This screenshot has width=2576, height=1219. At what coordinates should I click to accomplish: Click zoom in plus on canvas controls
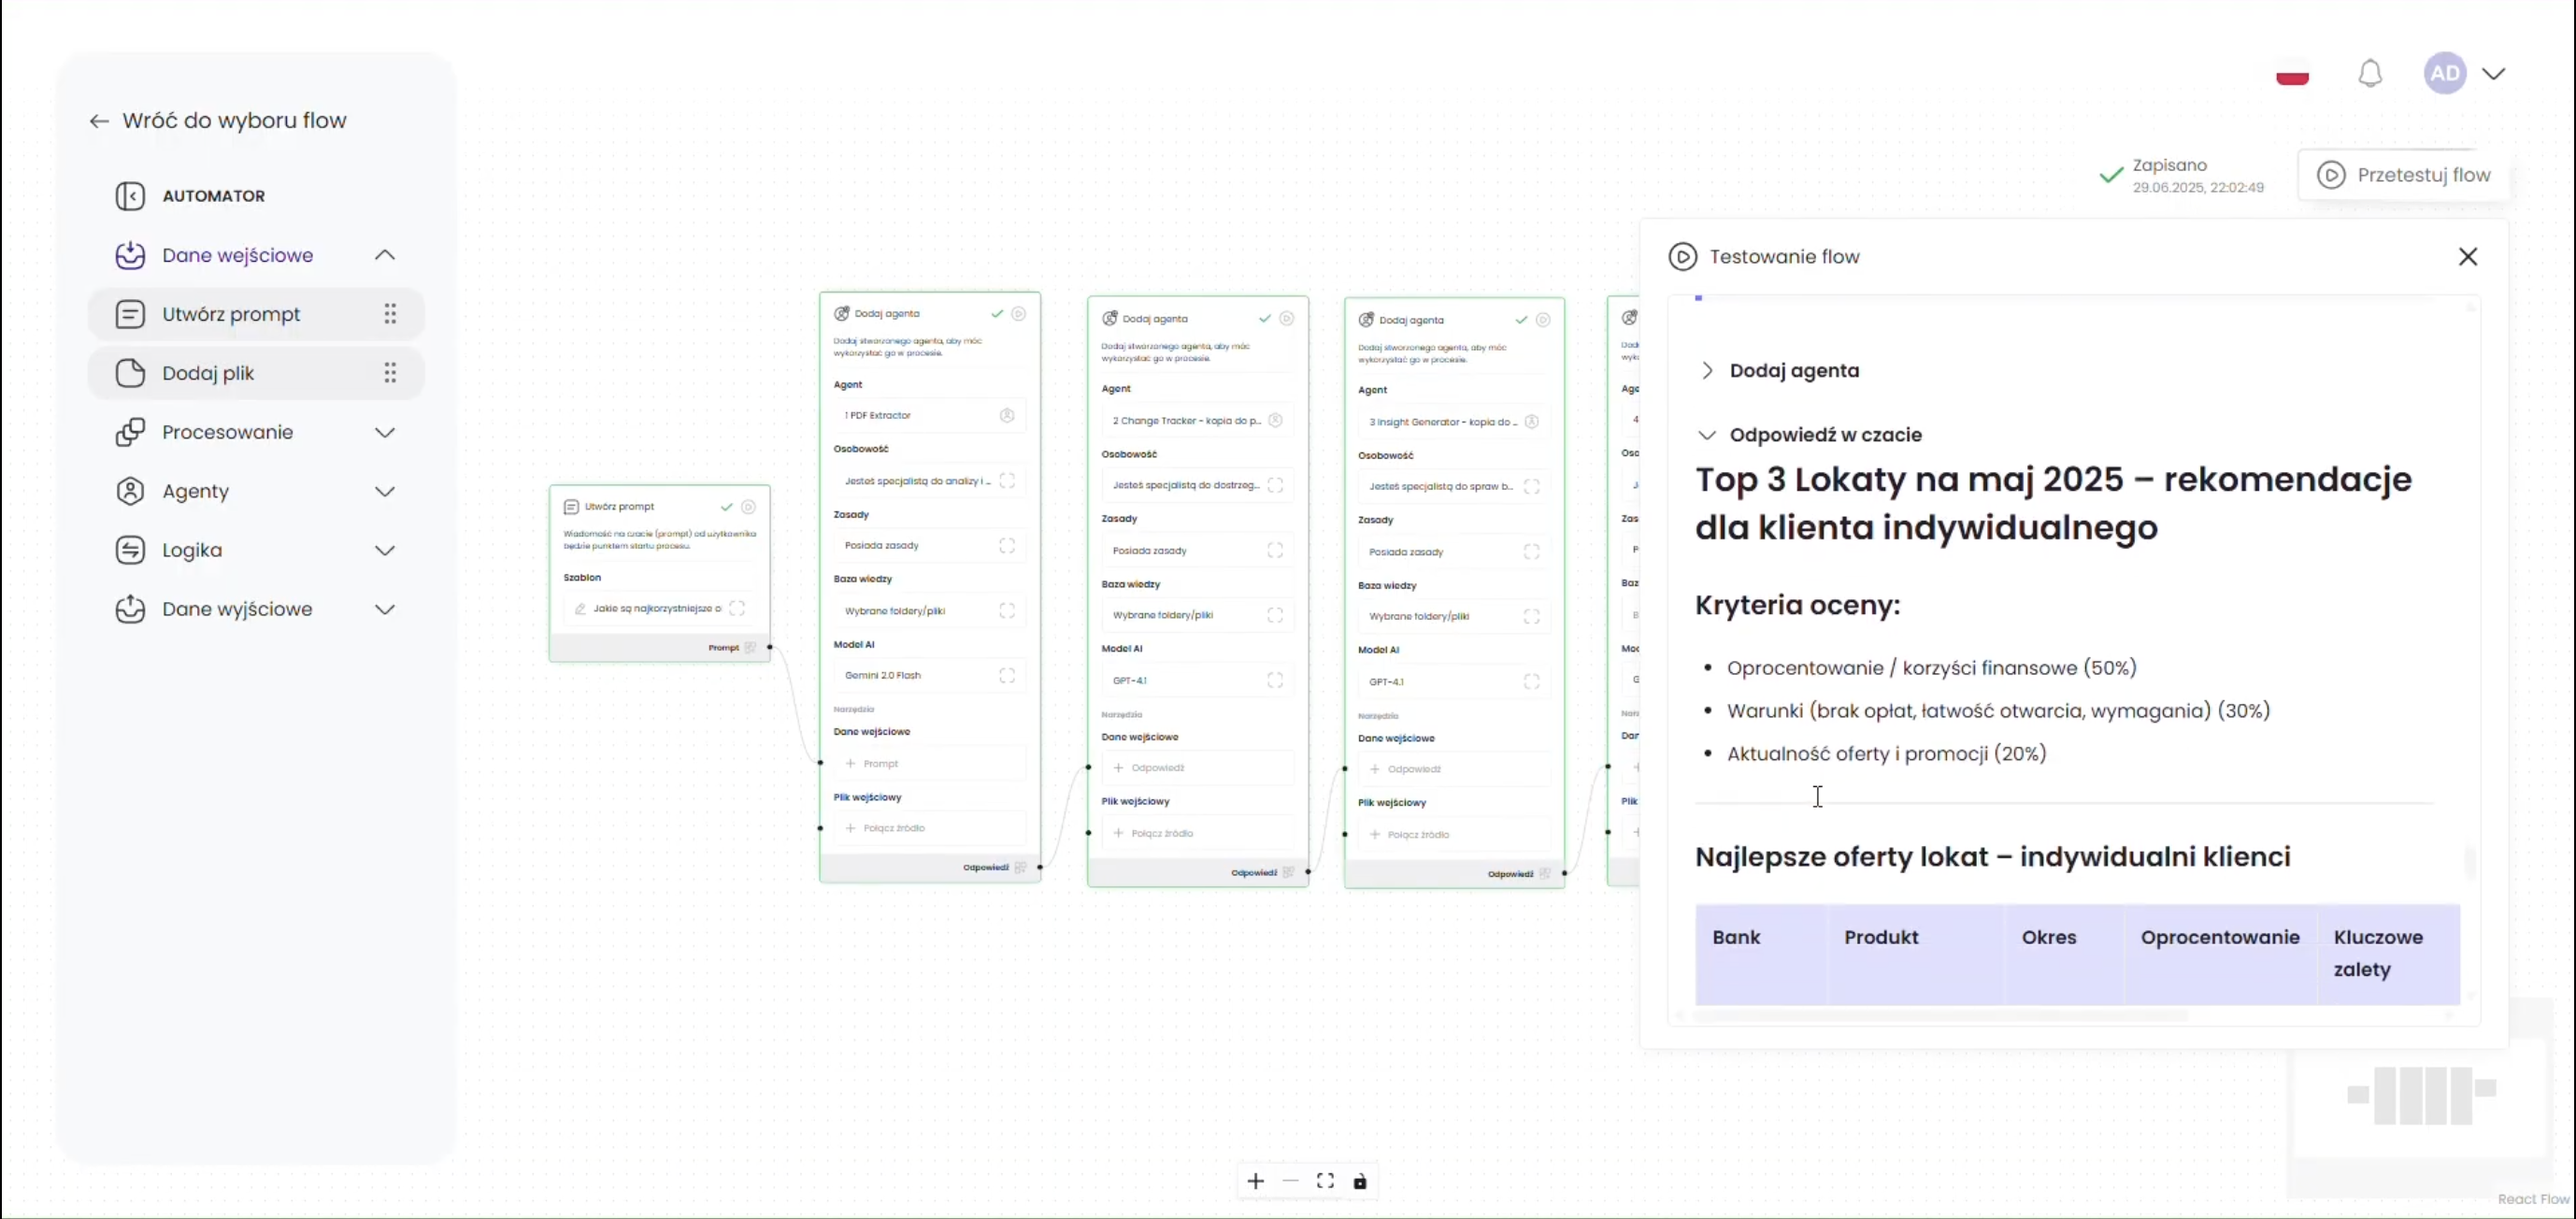click(x=1255, y=1181)
